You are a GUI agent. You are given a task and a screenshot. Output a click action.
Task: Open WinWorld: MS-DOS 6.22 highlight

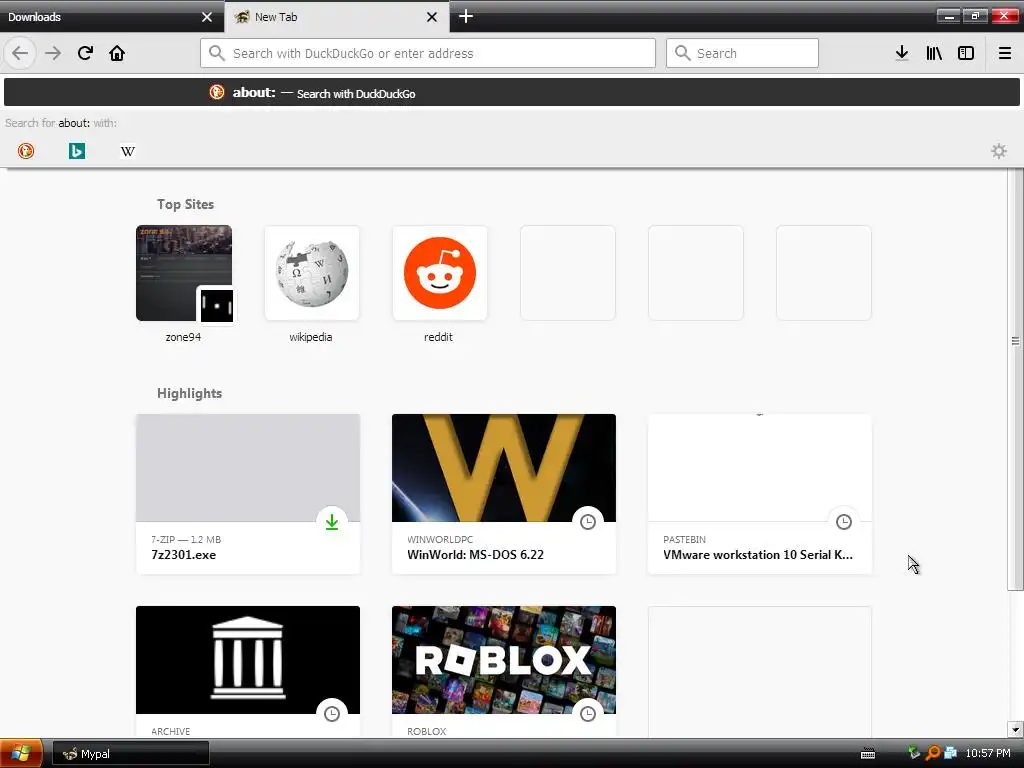click(504, 494)
